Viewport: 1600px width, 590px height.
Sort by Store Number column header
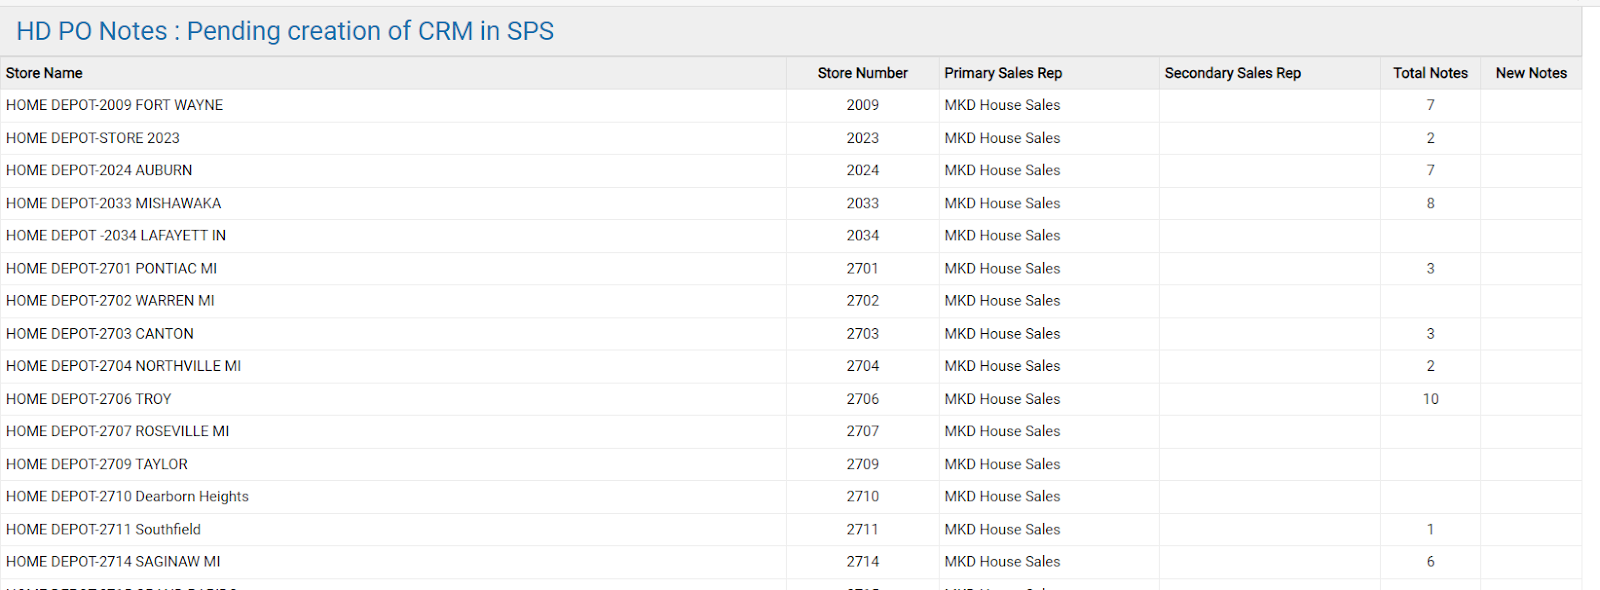862,73
